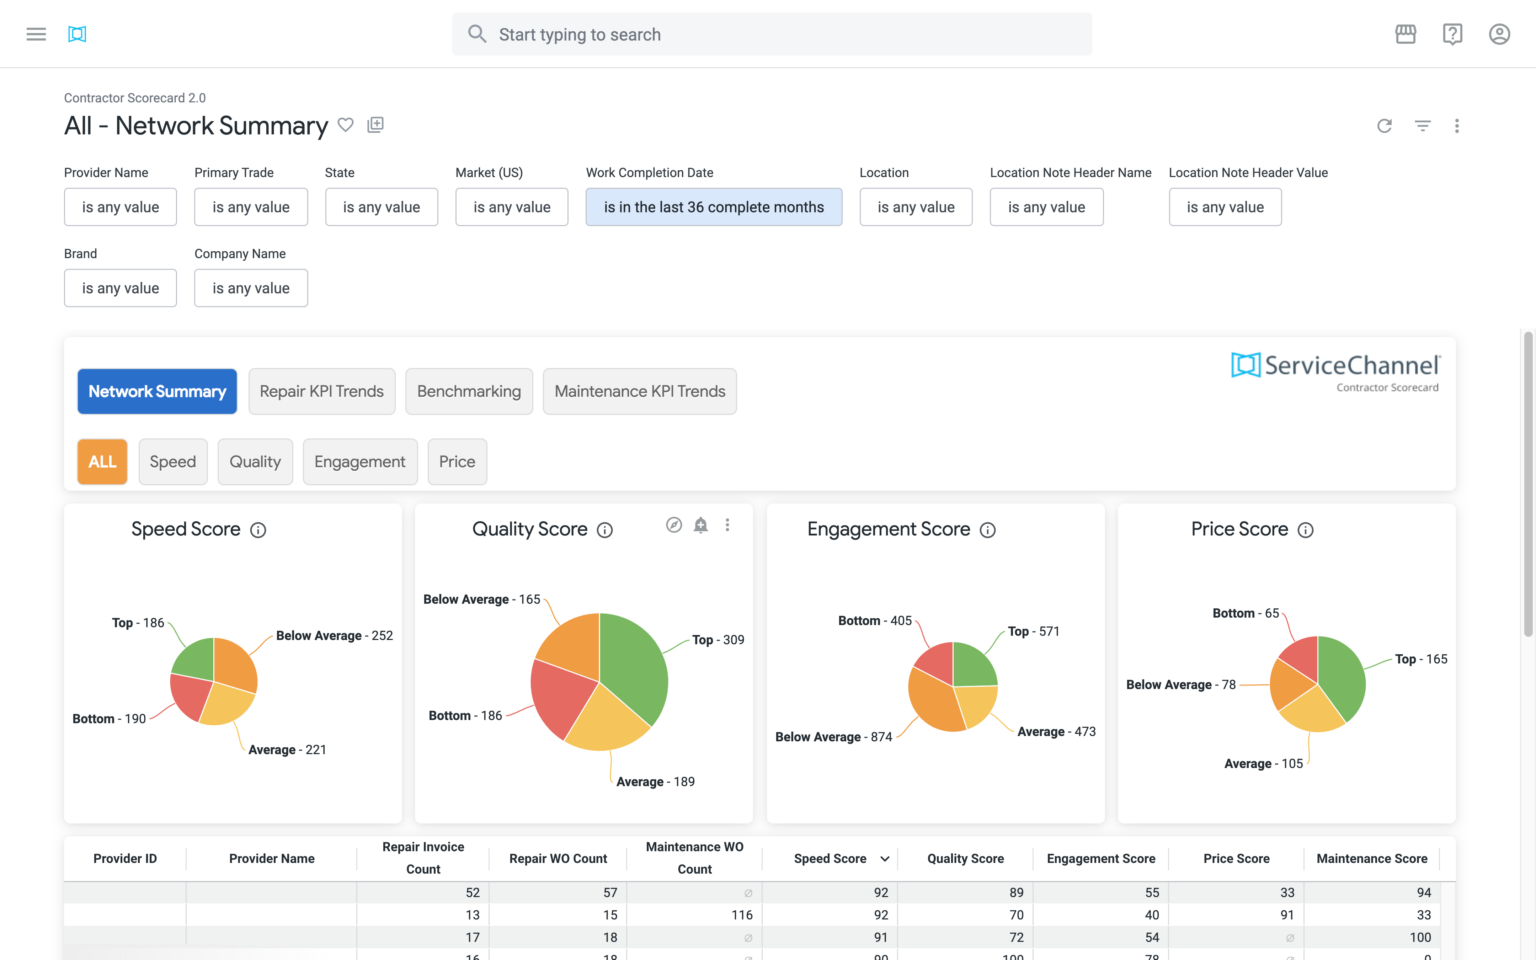The height and width of the screenshot is (960, 1536).
Task: View Engagement Score info tooltip
Action: click(x=988, y=530)
